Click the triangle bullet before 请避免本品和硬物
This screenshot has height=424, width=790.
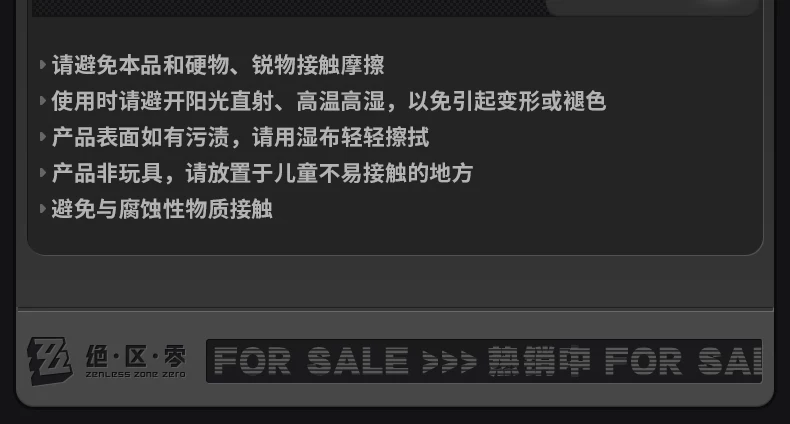coord(43,65)
